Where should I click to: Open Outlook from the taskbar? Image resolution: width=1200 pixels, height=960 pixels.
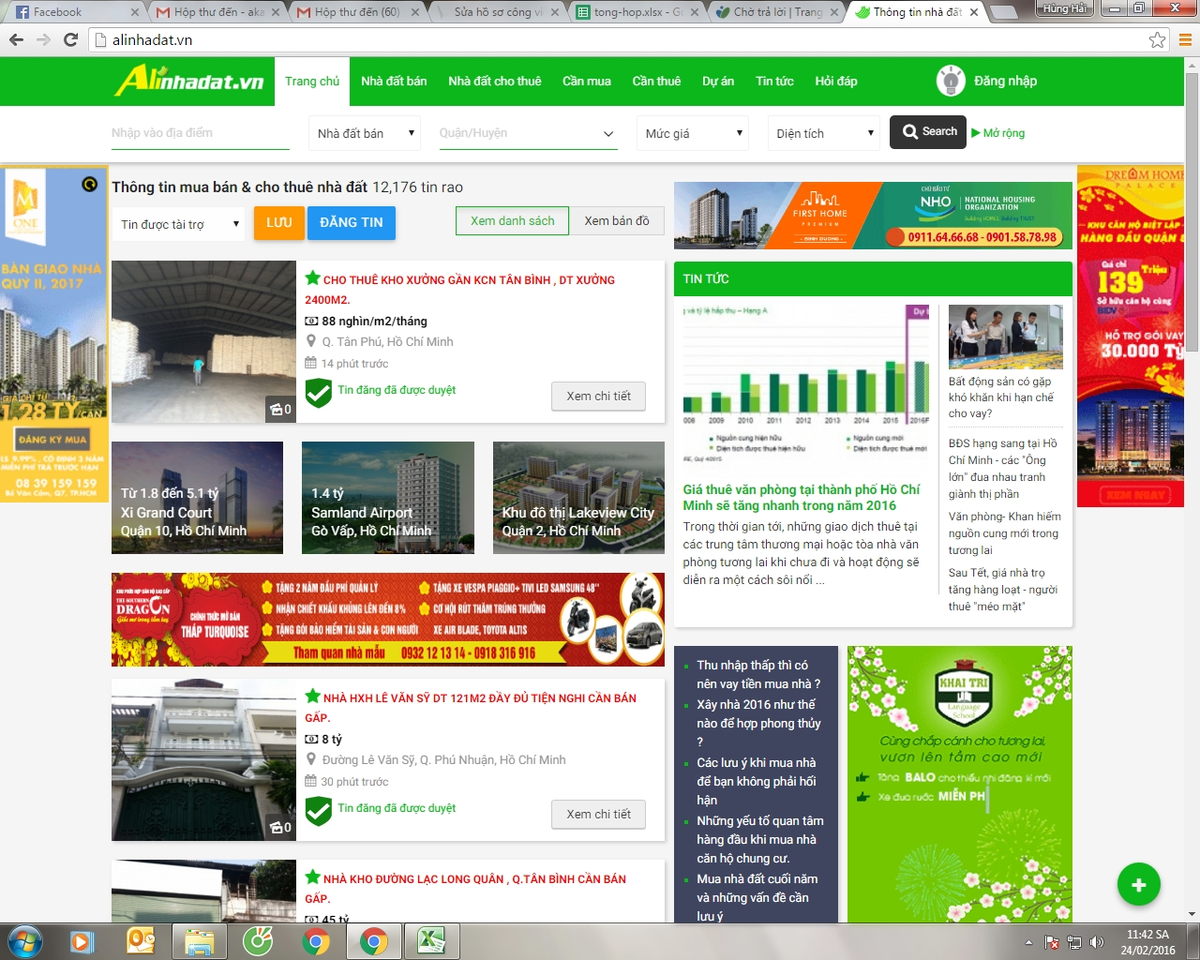[x=139, y=942]
